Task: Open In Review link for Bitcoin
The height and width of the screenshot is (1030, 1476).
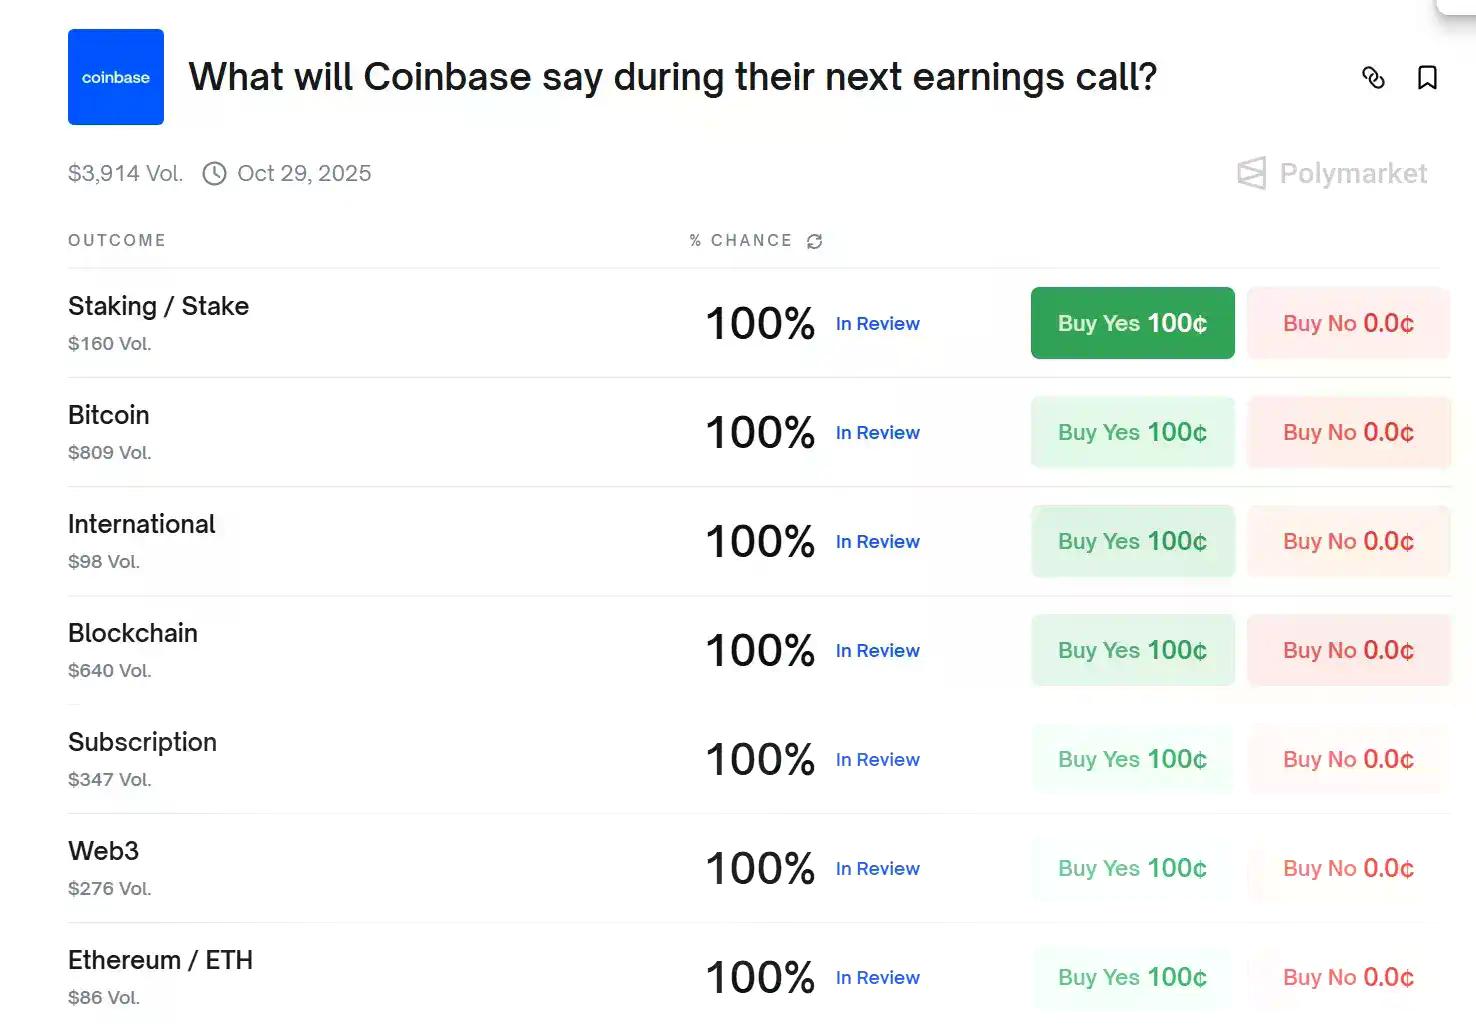Action: pyautogui.click(x=877, y=433)
